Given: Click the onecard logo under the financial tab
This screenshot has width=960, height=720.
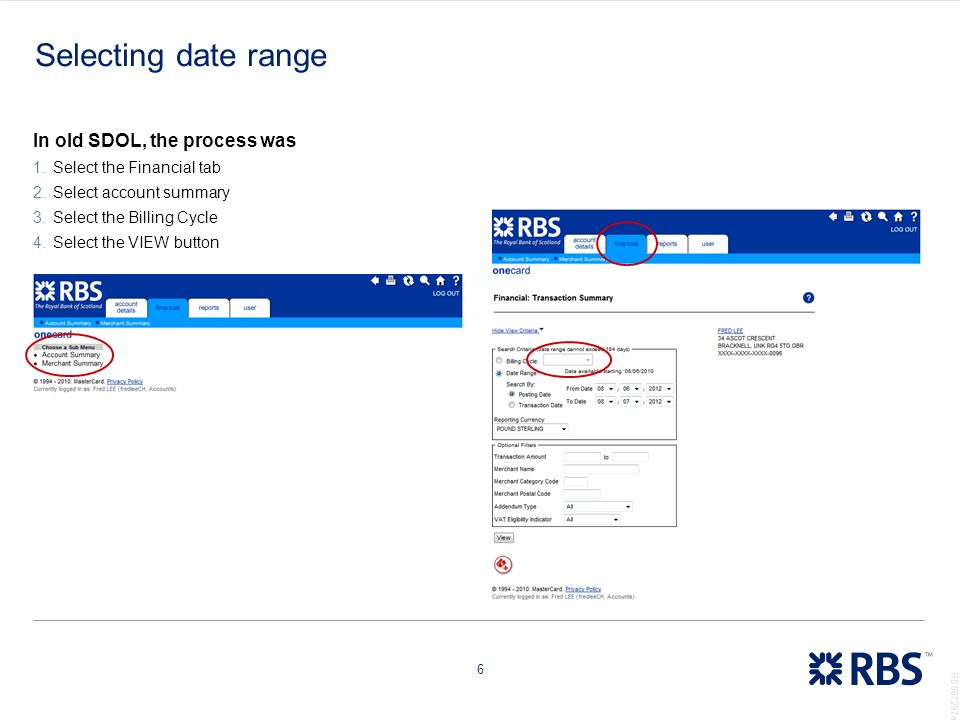Looking at the screenshot, I should click(511, 271).
